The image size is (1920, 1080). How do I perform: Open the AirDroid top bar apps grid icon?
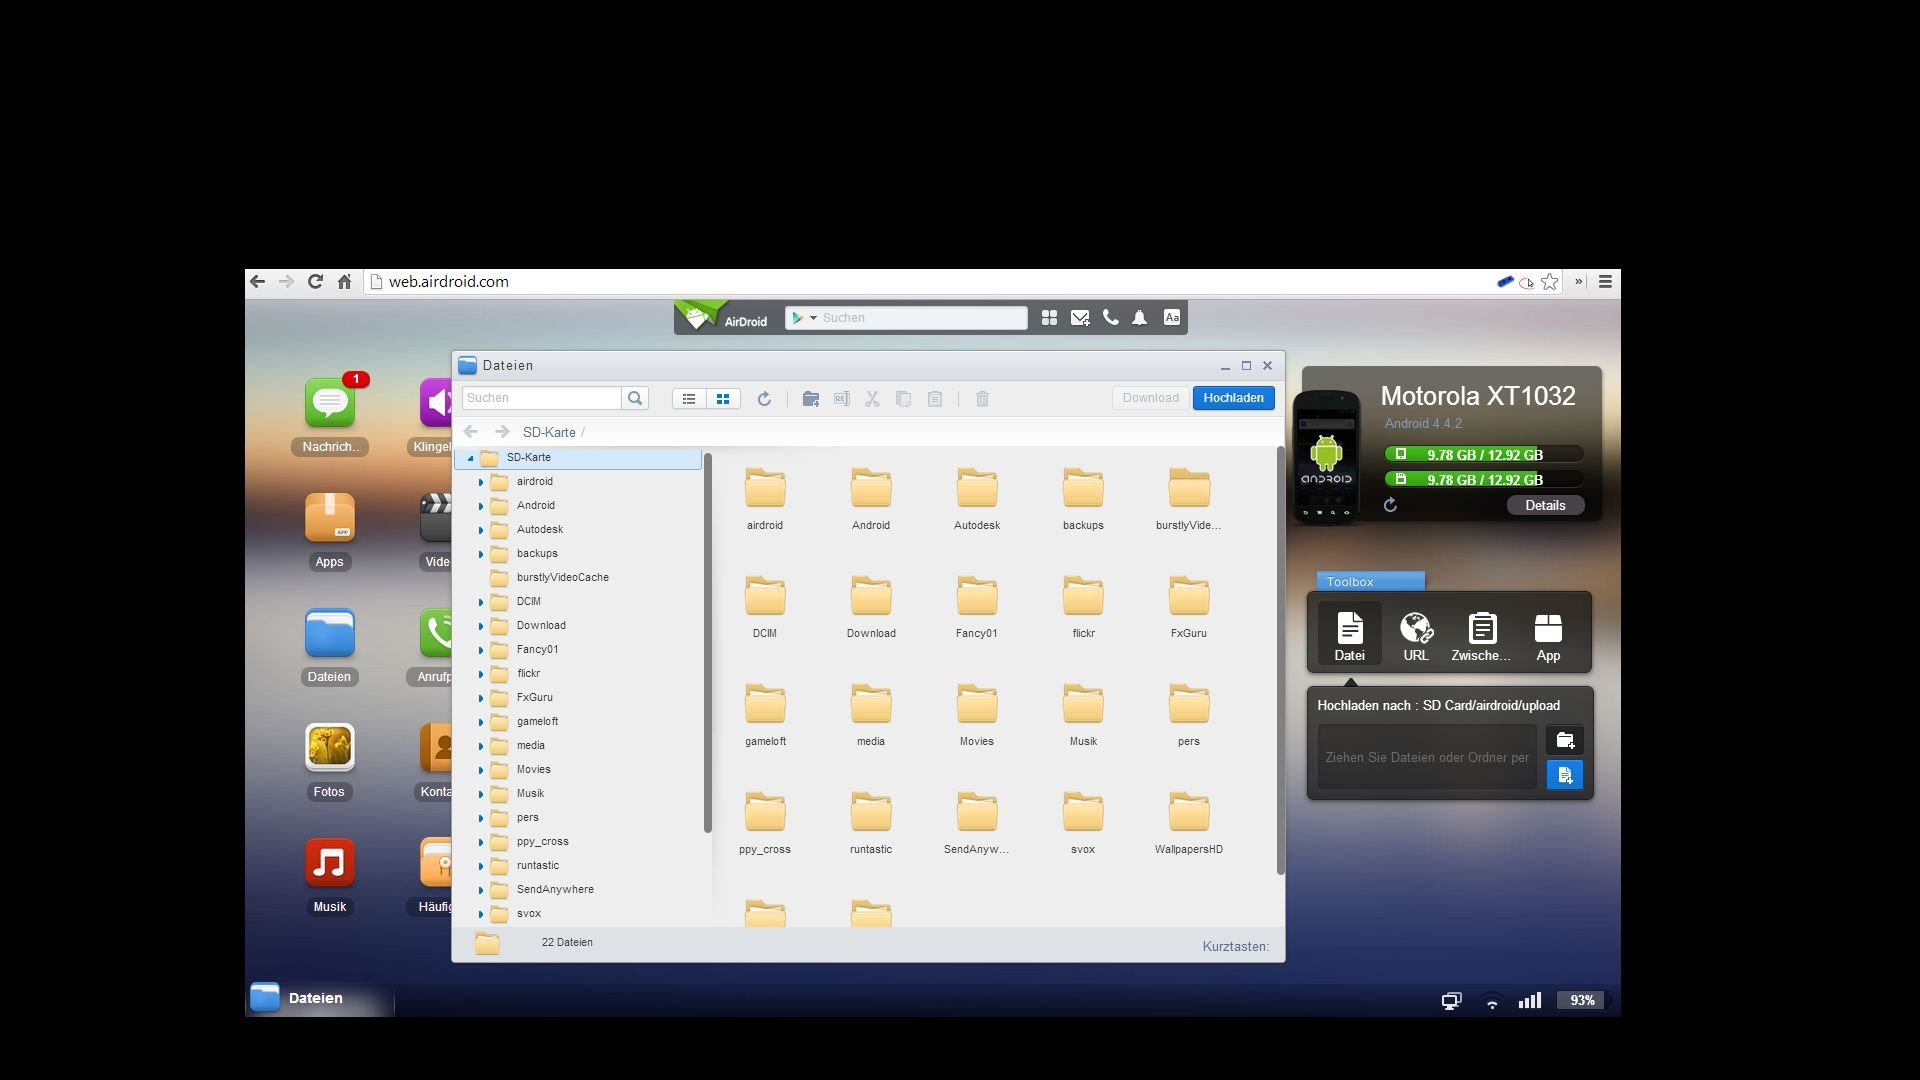(x=1049, y=318)
